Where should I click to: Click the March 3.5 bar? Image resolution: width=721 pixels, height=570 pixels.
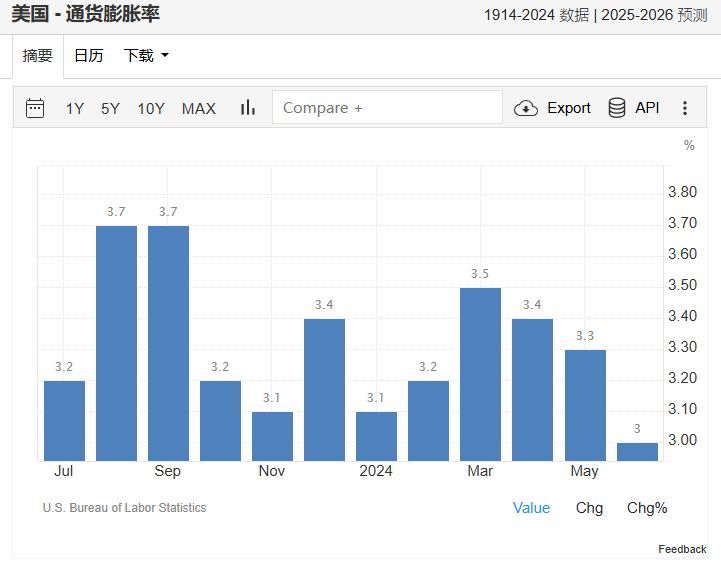(480, 374)
